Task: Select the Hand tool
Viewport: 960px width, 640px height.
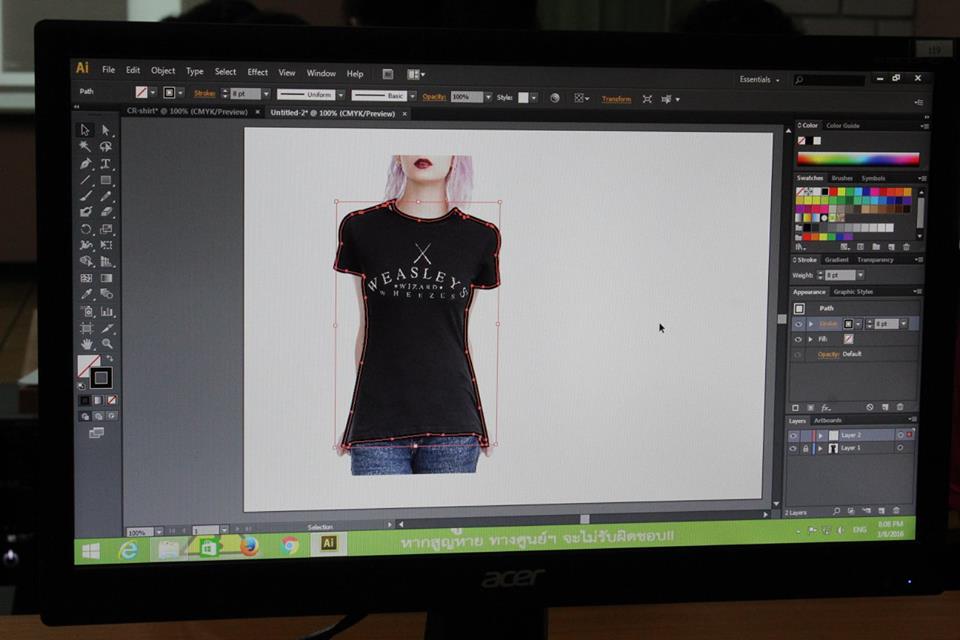Action: click(x=87, y=343)
